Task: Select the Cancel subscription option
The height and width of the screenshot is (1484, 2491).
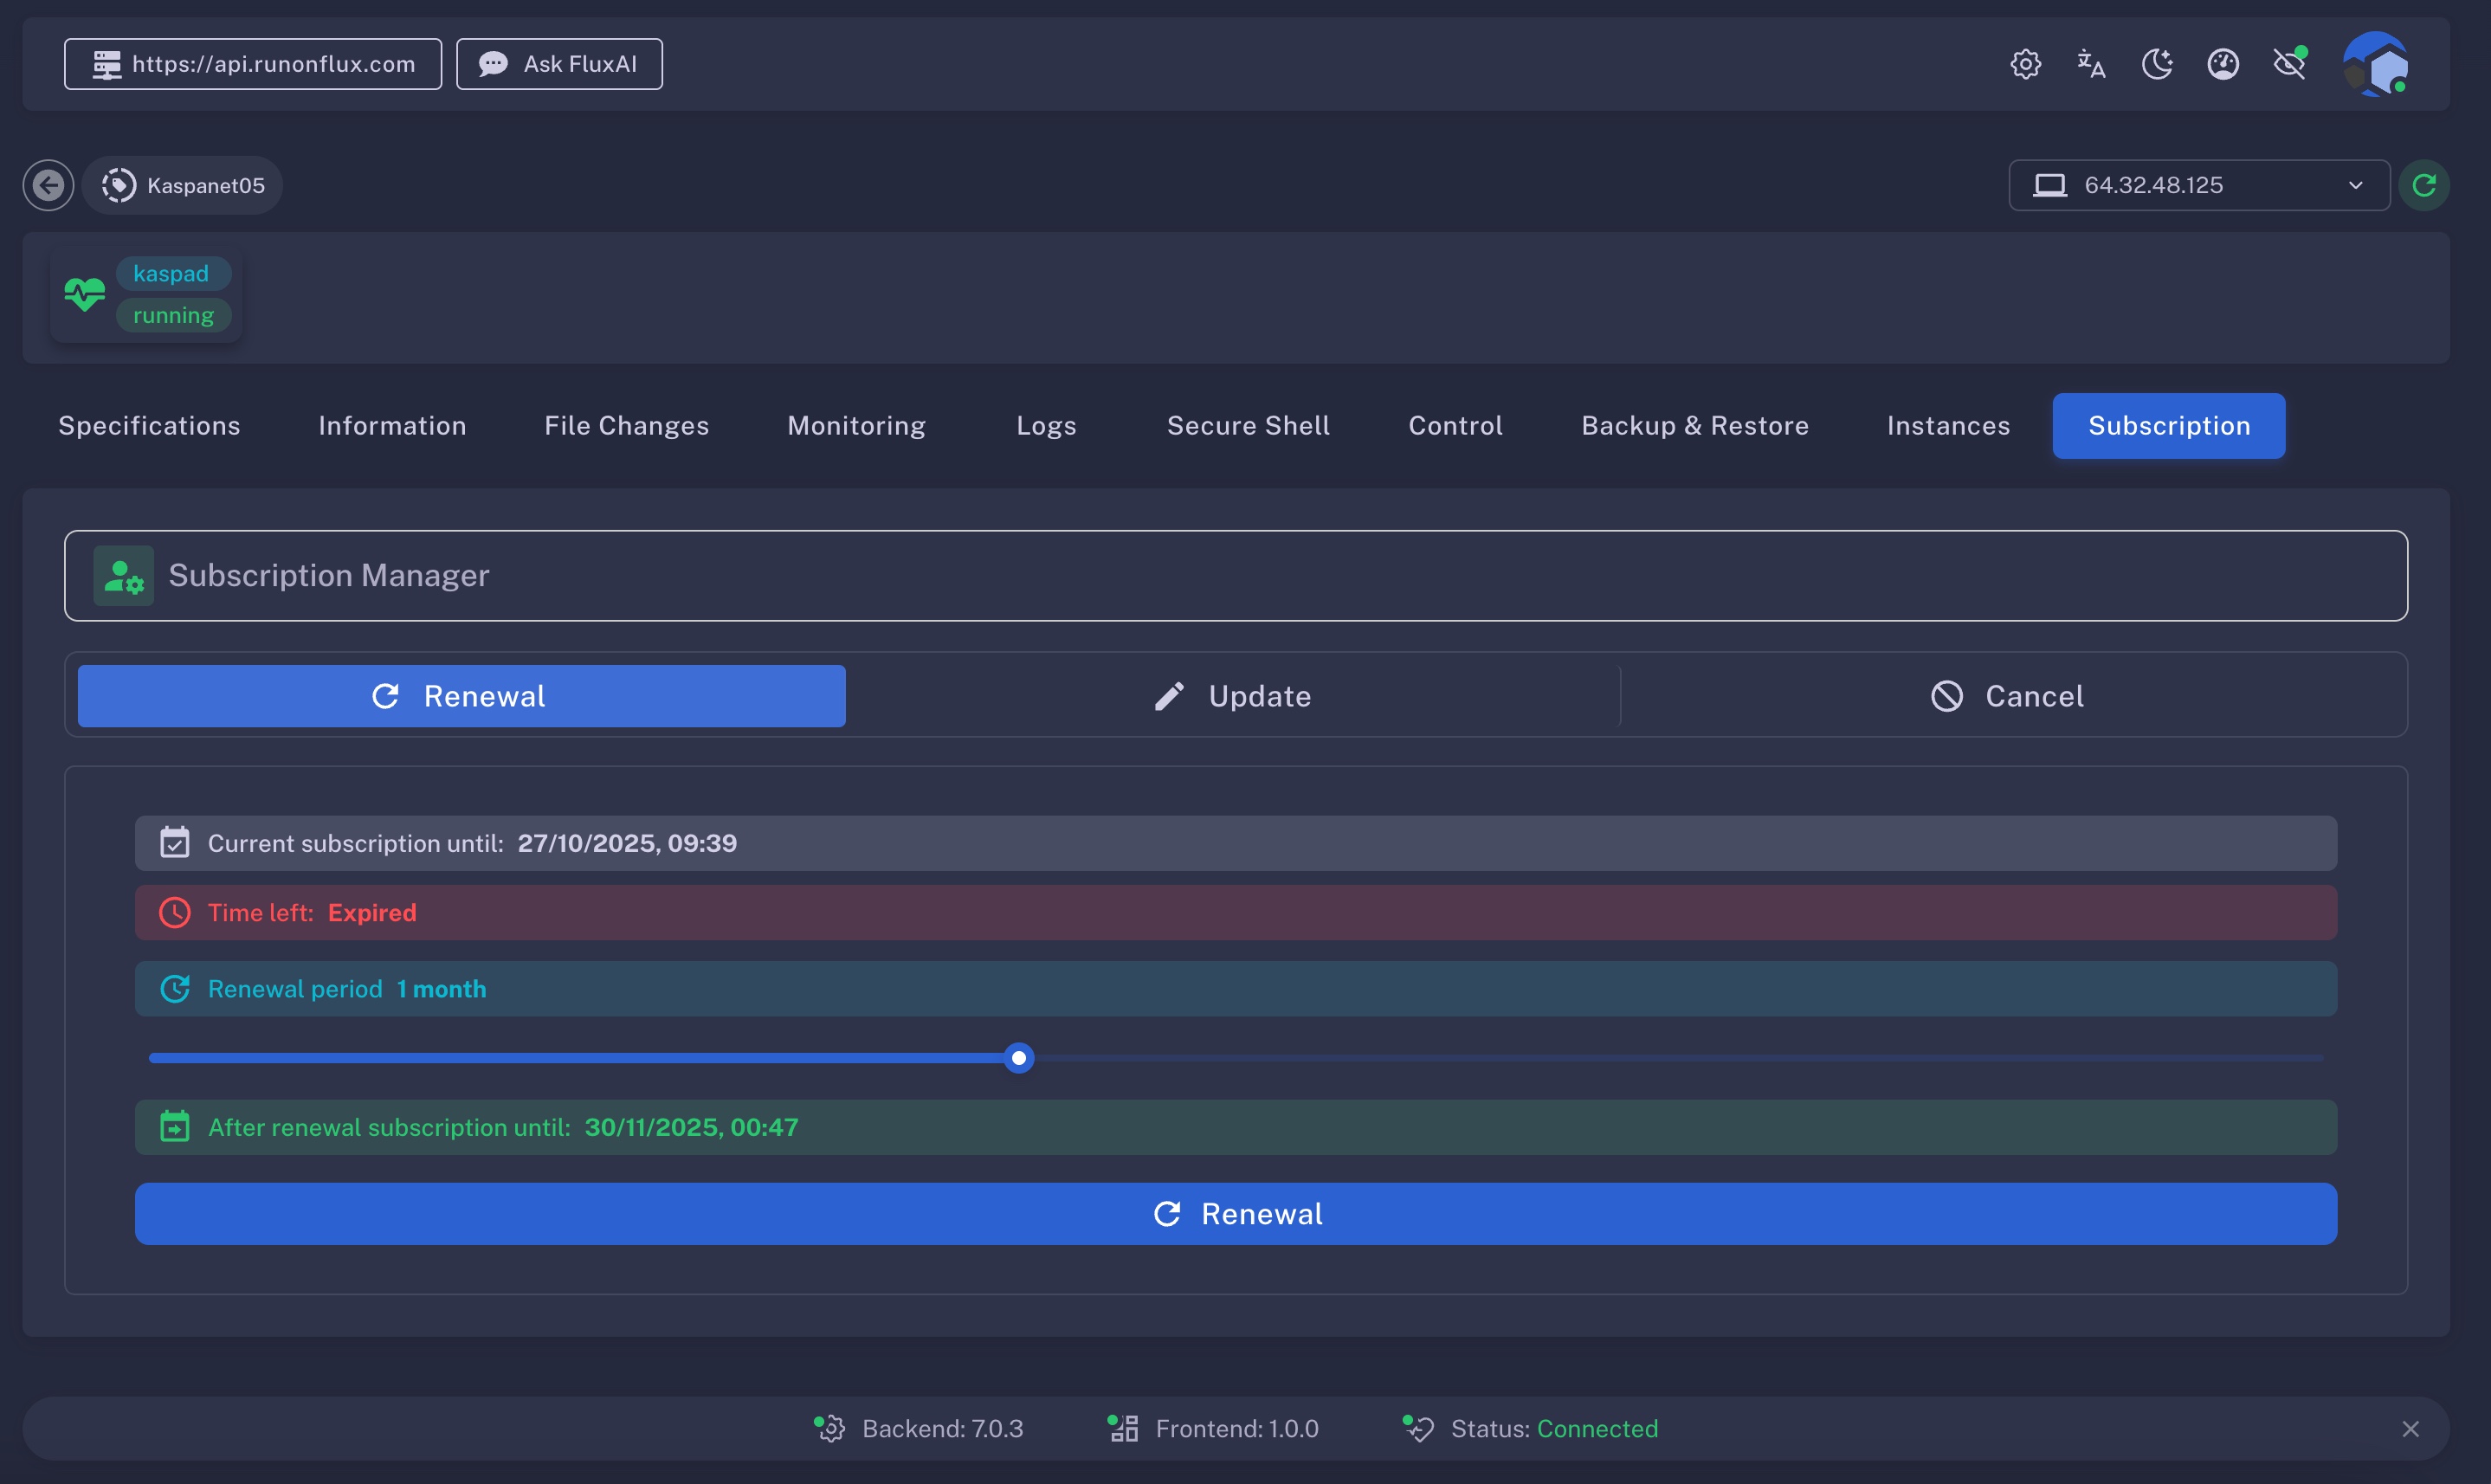Action: [2007, 696]
